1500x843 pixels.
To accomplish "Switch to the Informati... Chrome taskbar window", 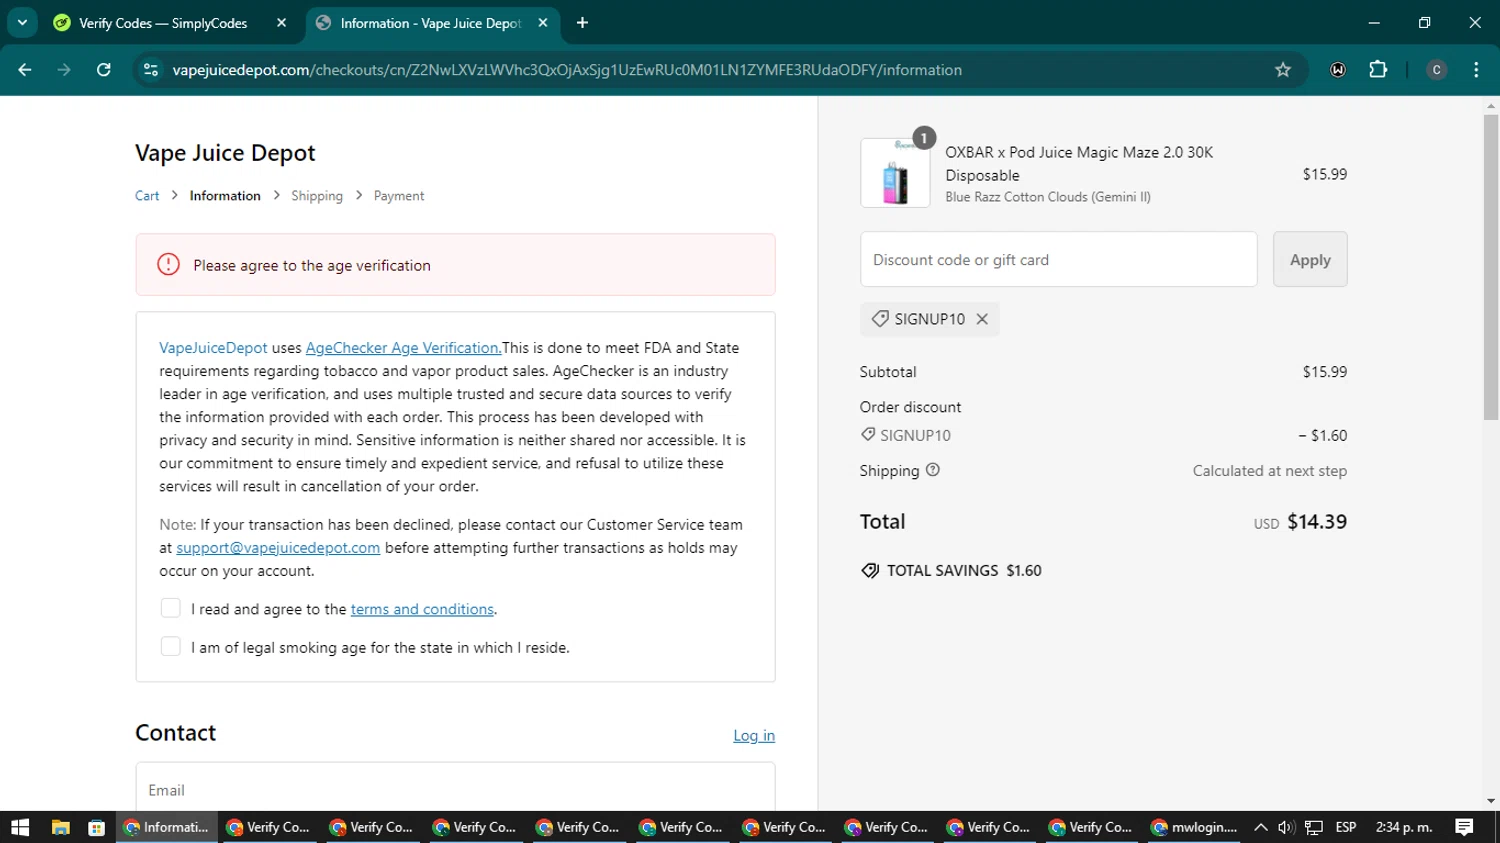I will click(167, 827).
